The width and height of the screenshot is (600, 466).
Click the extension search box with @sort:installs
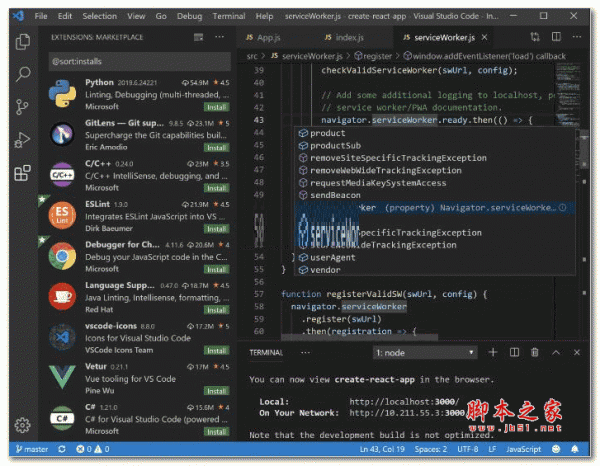tap(140, 61)
